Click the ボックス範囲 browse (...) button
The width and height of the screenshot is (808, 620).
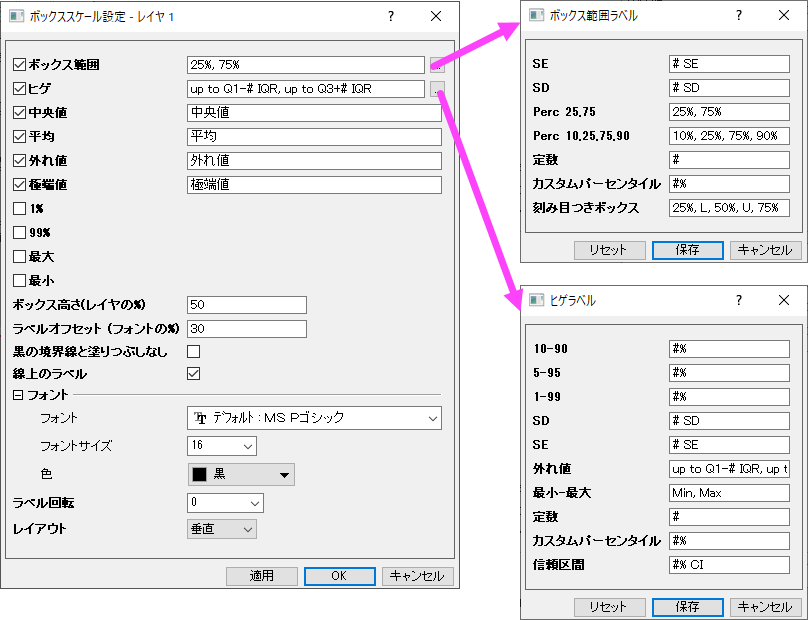click(x=437, y=65)
